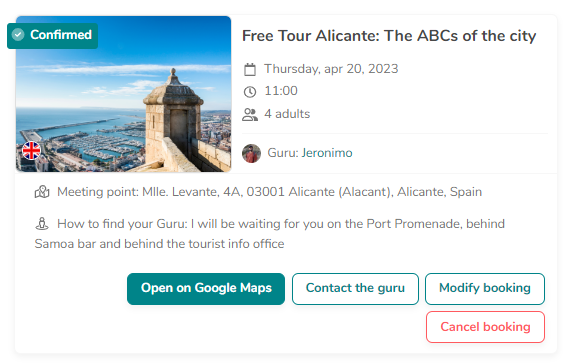Cancel the booking
The height and width of the screenshot is (363, 563).
click(485, 327)
